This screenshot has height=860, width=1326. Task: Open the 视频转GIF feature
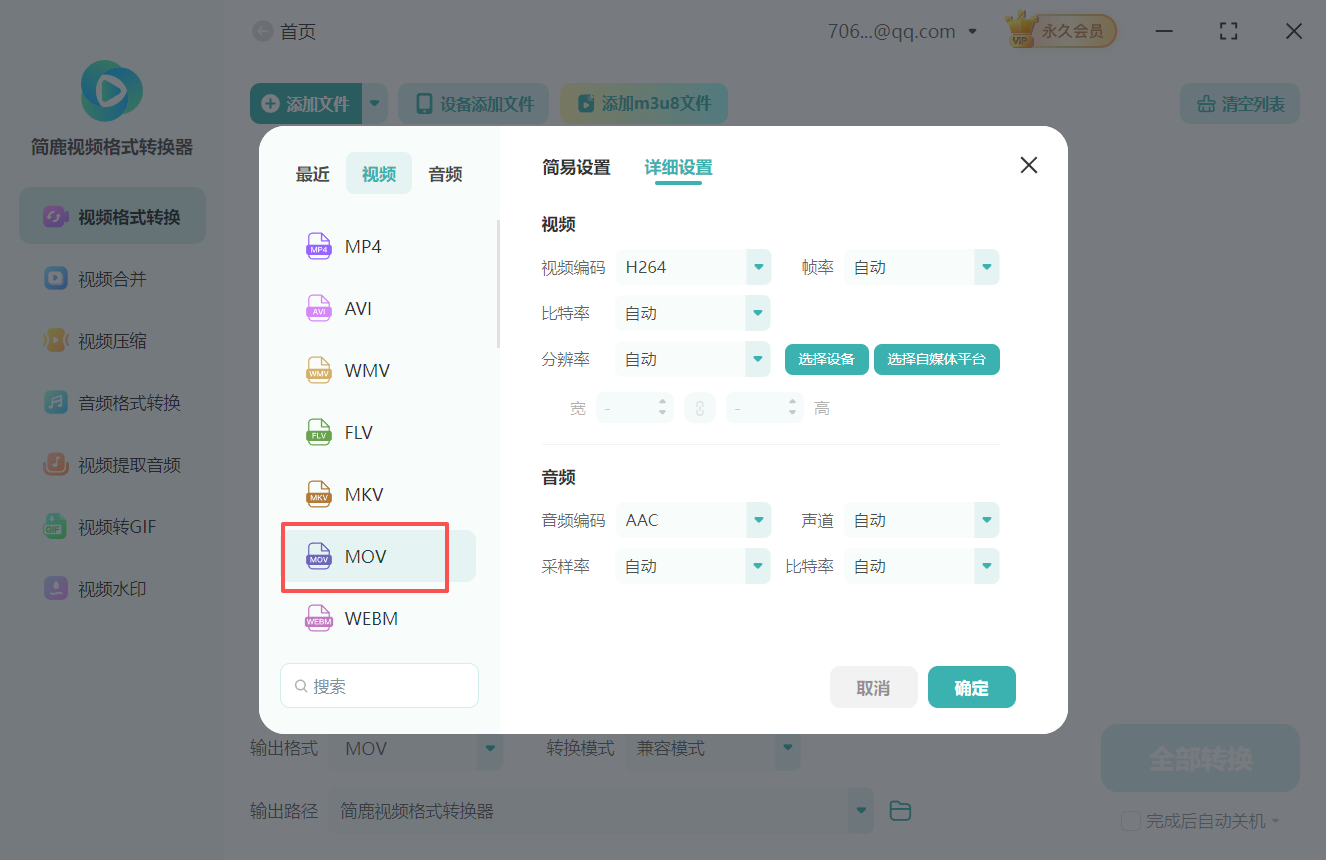(x=111, y=526)
